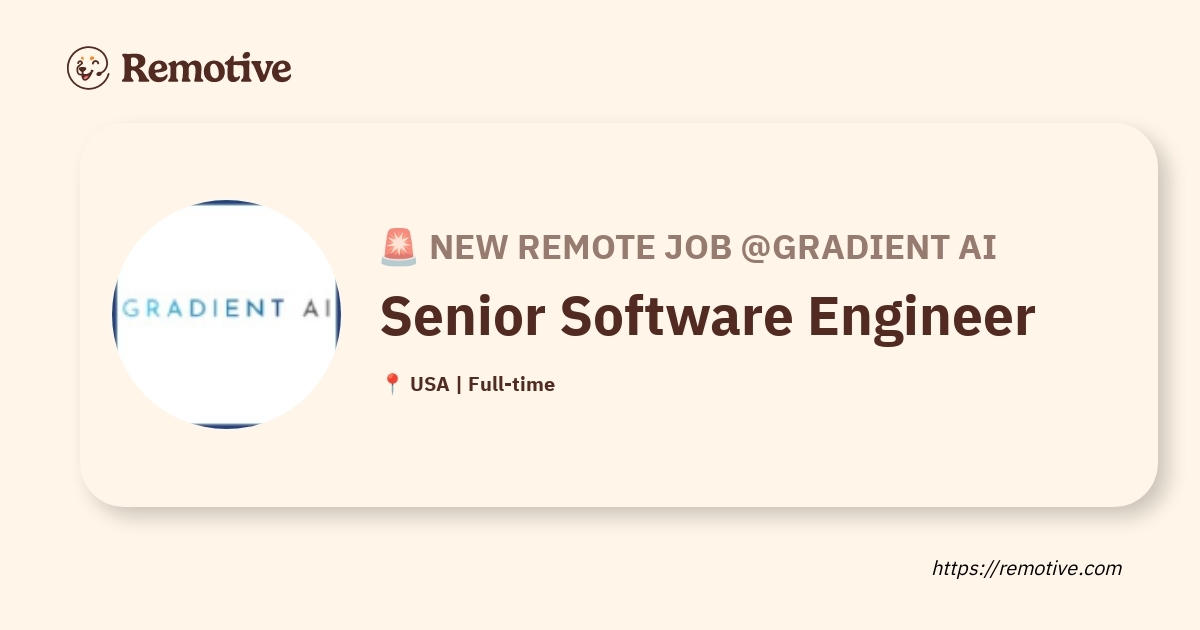Image resolution: width=1200 pixels, height=630 pixels.
Task: Click the dark AI letters inside the circular logo
Action: pyautogui.click(x=319, y=309)
